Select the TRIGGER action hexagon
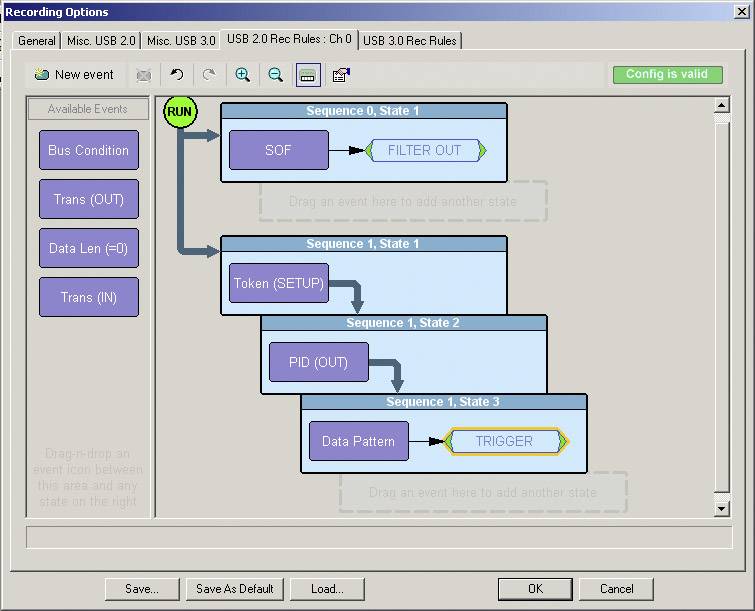The height and width of the screenshot is (611, 755). tap(505, 441)
